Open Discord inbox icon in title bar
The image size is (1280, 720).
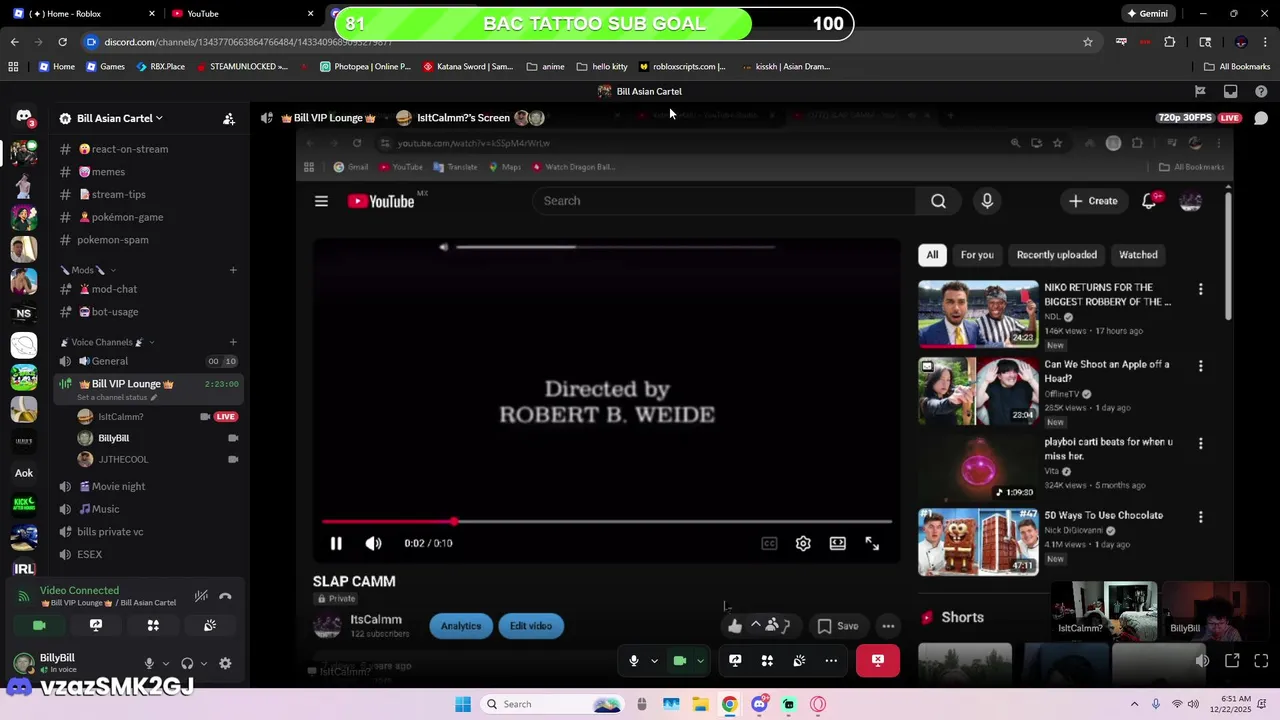(x=1230, y=91)
